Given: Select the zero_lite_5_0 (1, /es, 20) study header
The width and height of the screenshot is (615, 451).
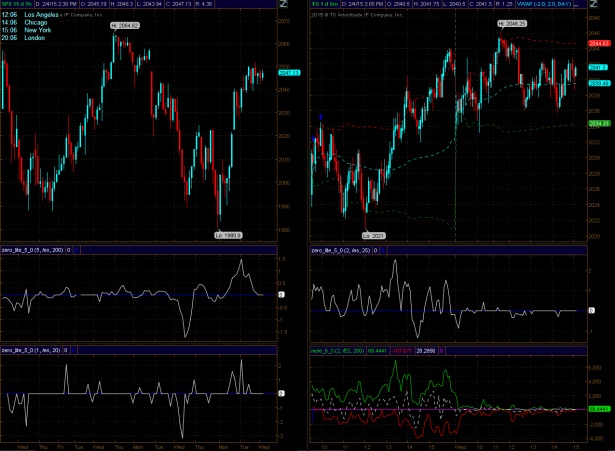Looking at the screenshot, I should click(x=31, y=350).
